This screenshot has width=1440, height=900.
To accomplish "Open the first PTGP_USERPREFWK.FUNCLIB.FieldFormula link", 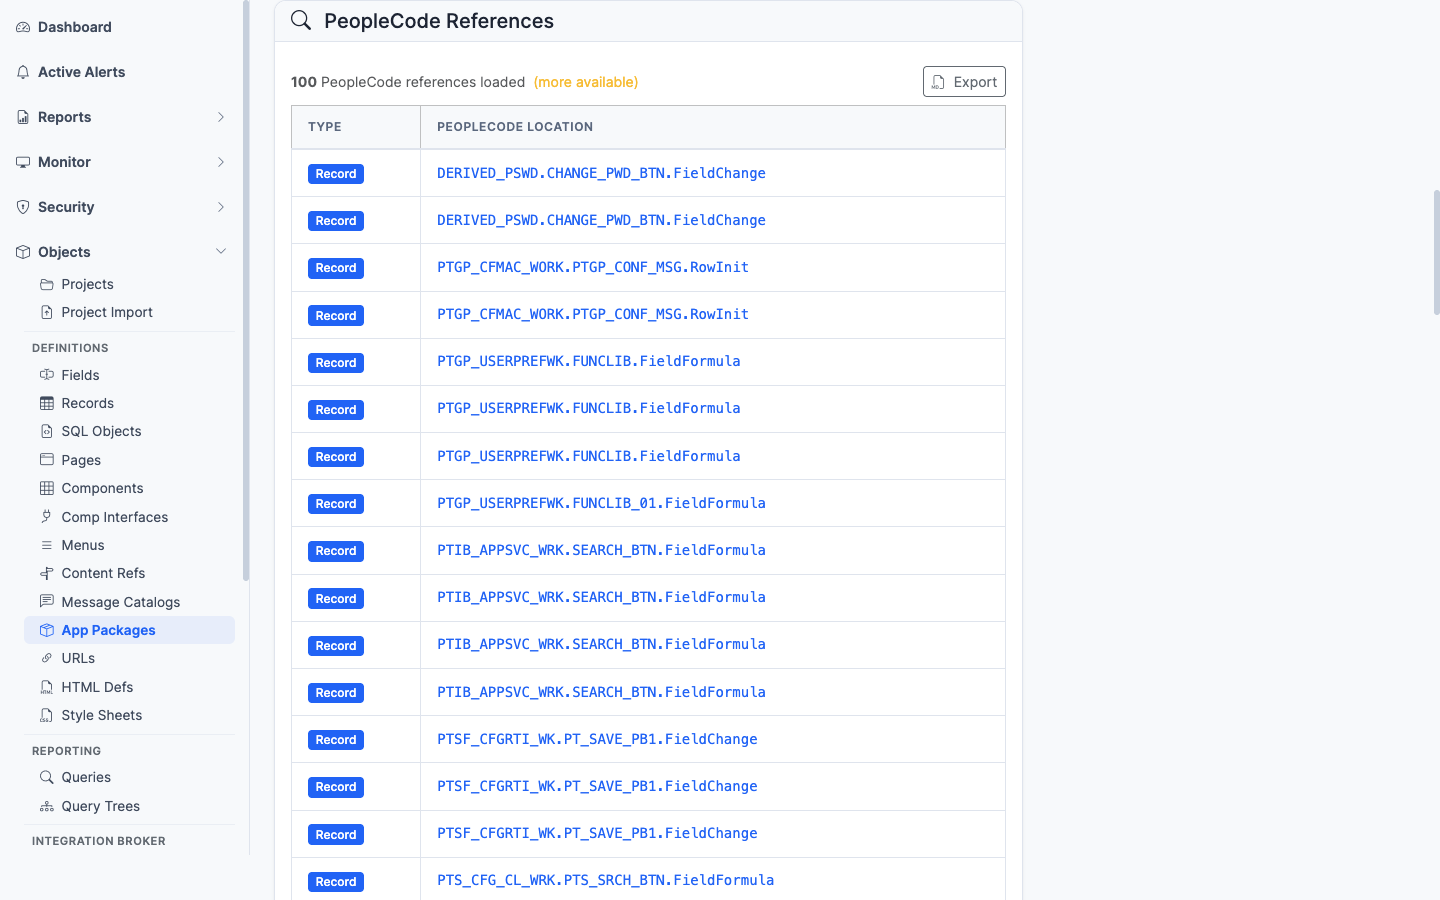I will pyautogui.click(x=589, y=361).
